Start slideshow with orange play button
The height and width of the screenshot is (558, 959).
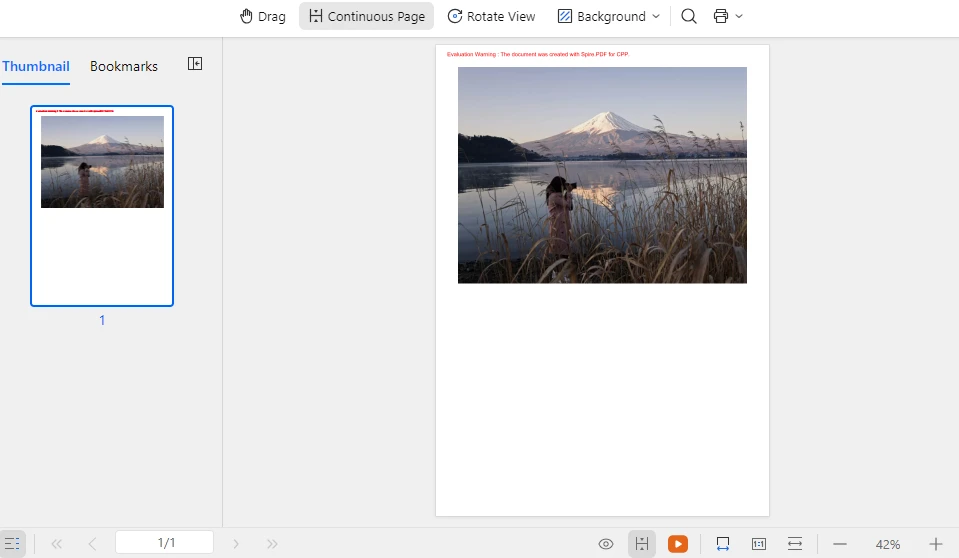click(678, 544)
